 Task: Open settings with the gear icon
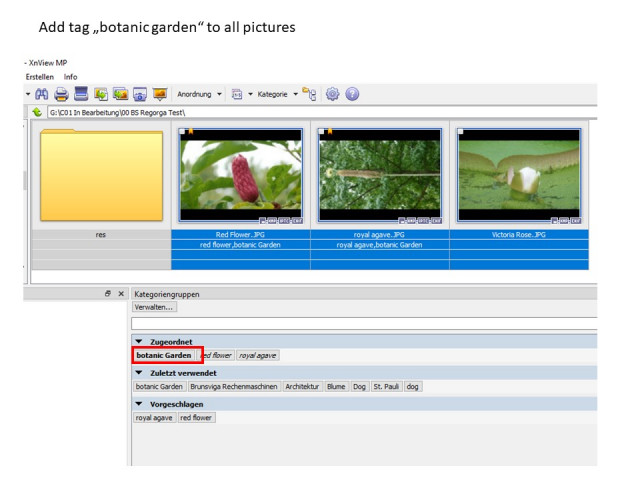pos(332,94)
